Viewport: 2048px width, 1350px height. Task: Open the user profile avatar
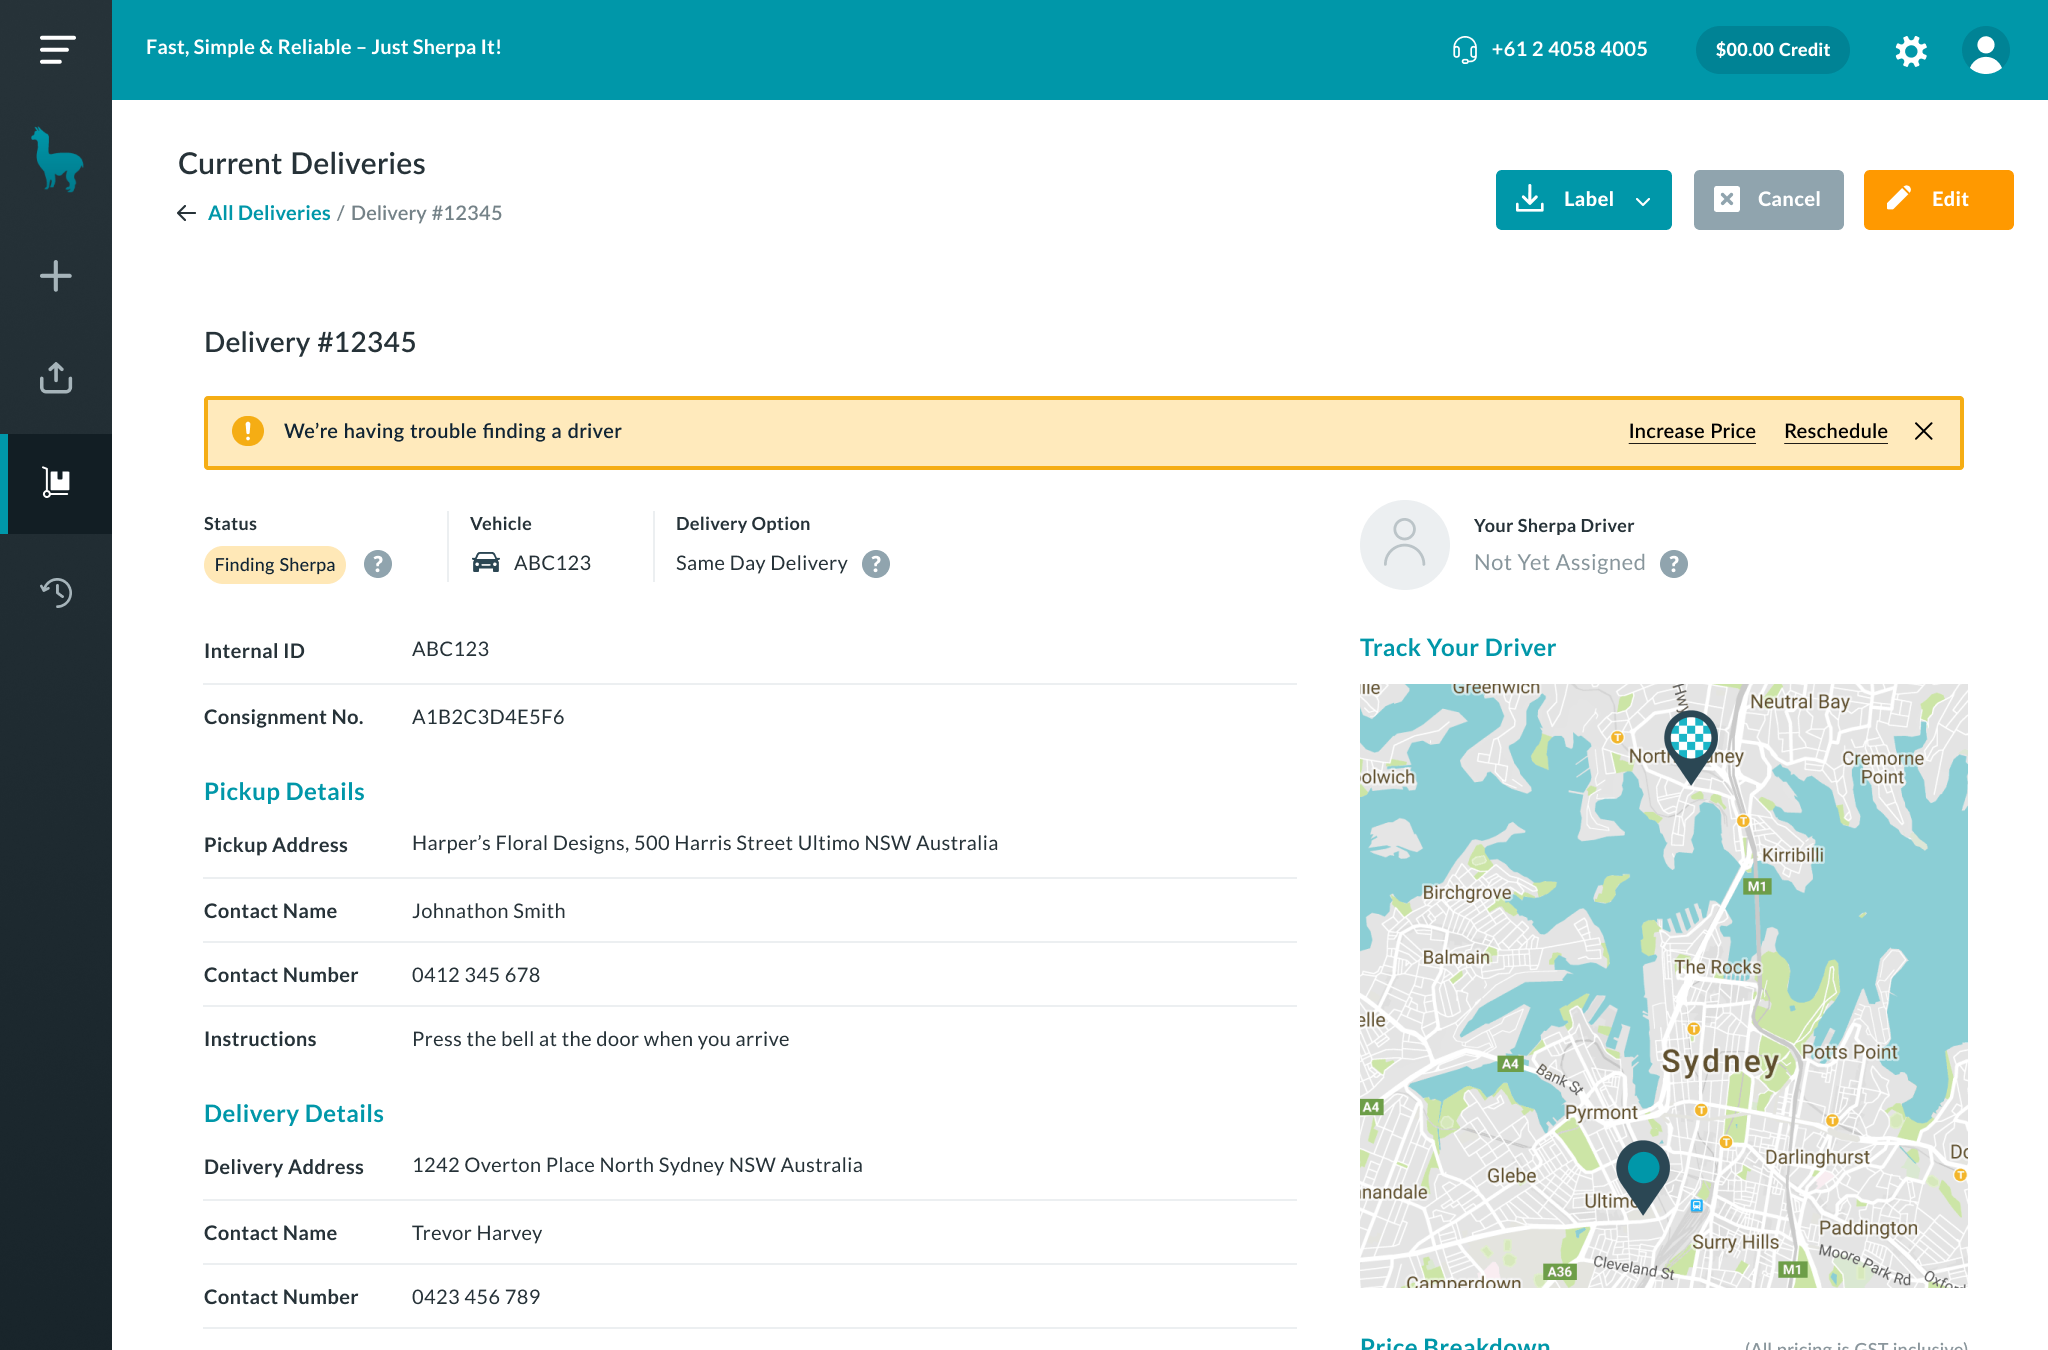(x=1985, y=50)
